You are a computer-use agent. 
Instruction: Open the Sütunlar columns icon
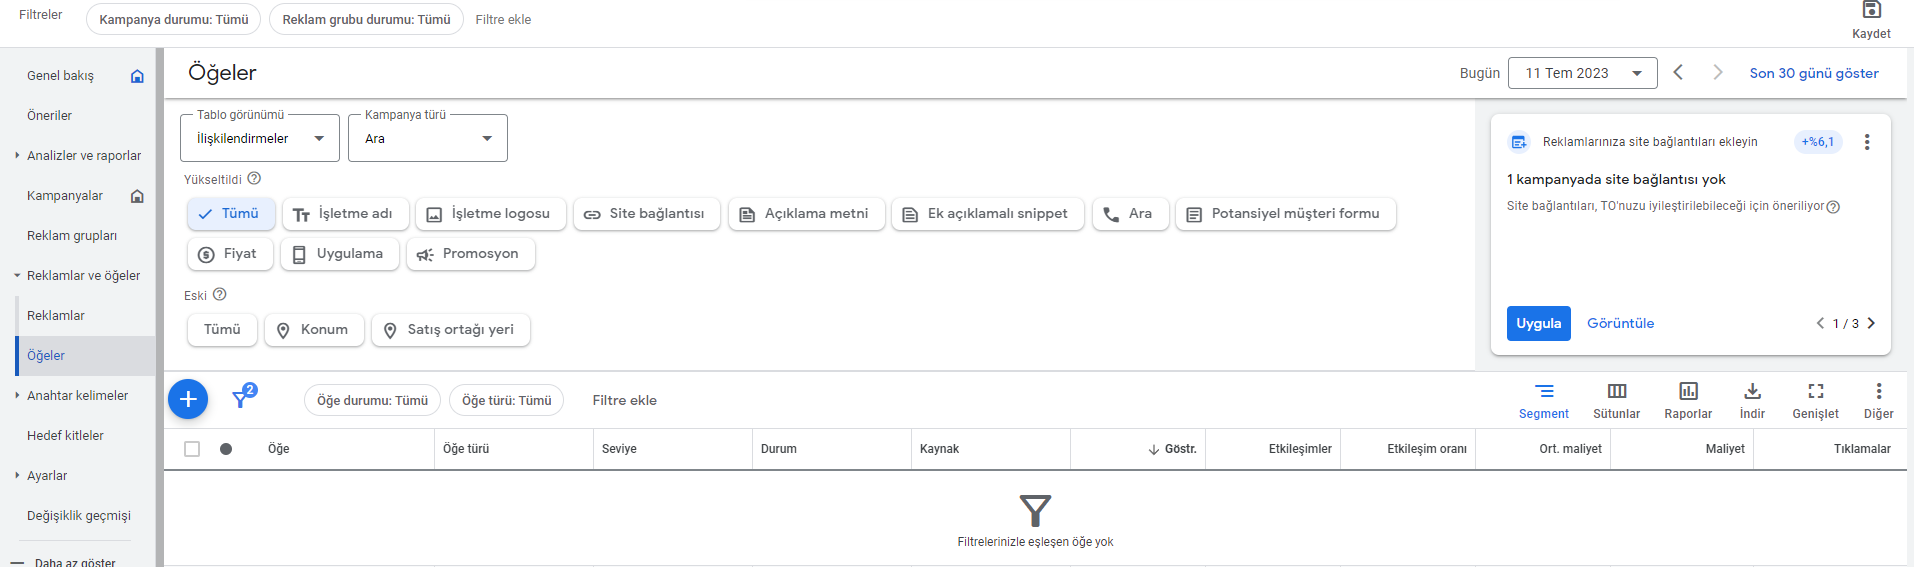pos(1616,391)
